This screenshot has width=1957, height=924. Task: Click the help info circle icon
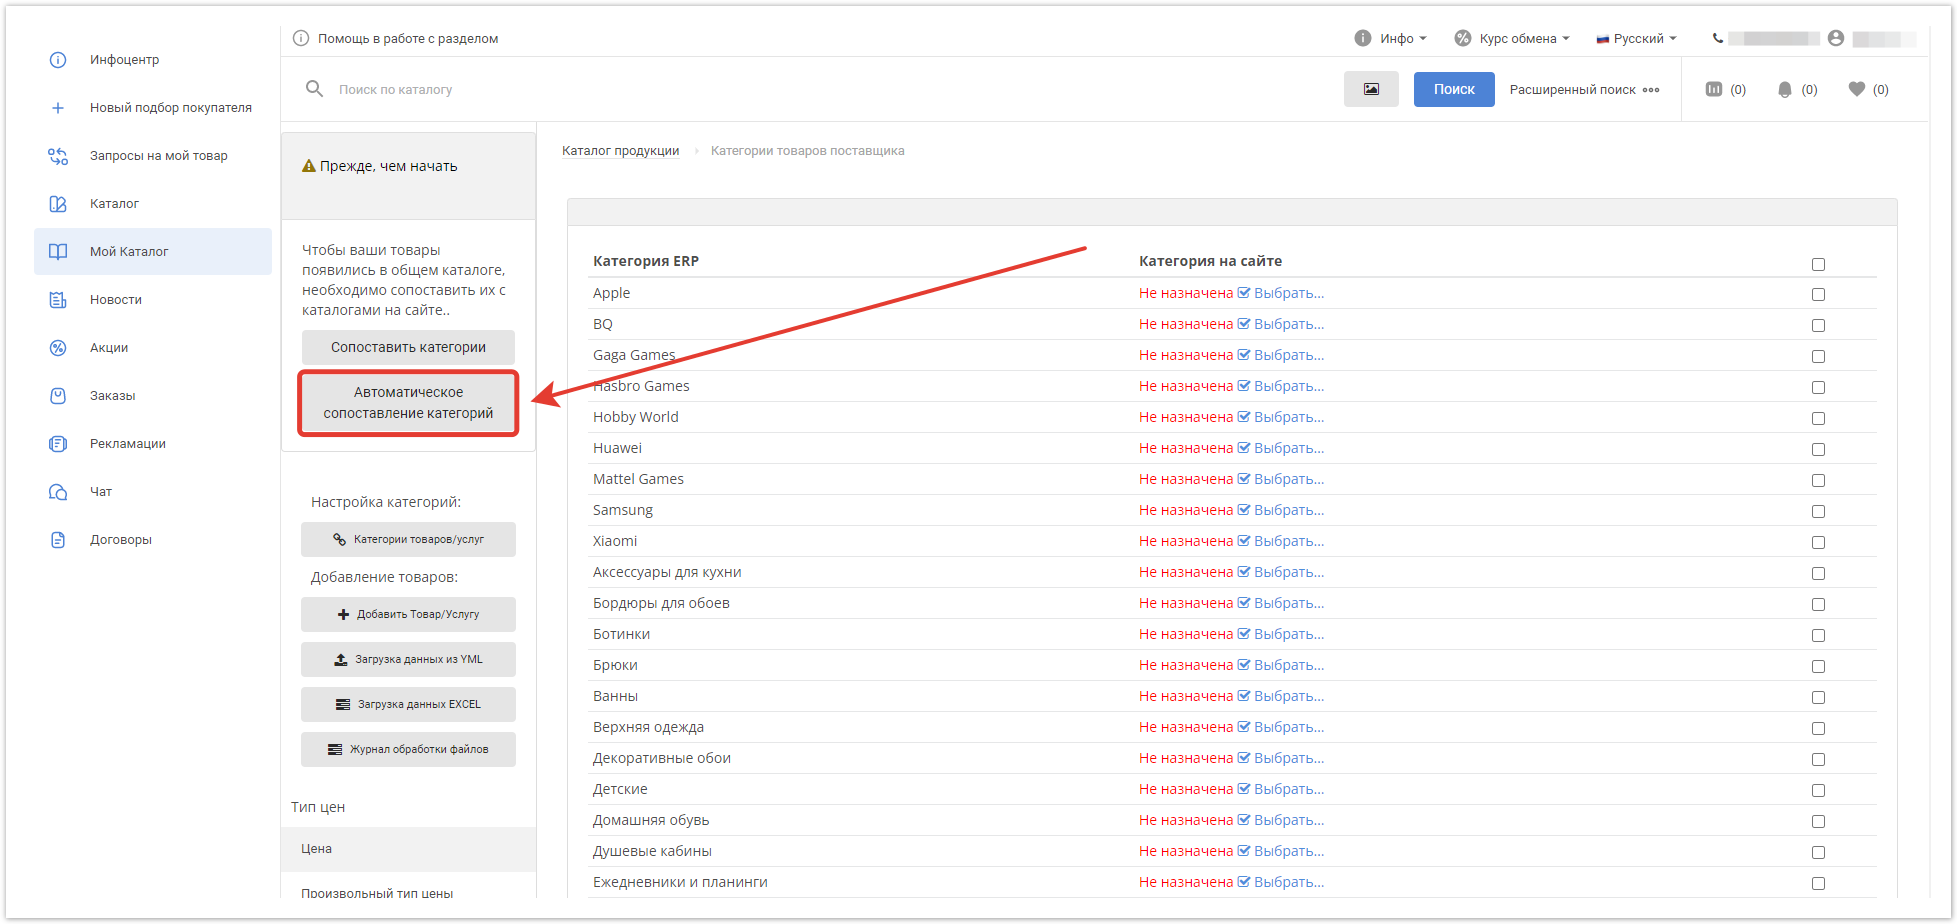(301, 38)
